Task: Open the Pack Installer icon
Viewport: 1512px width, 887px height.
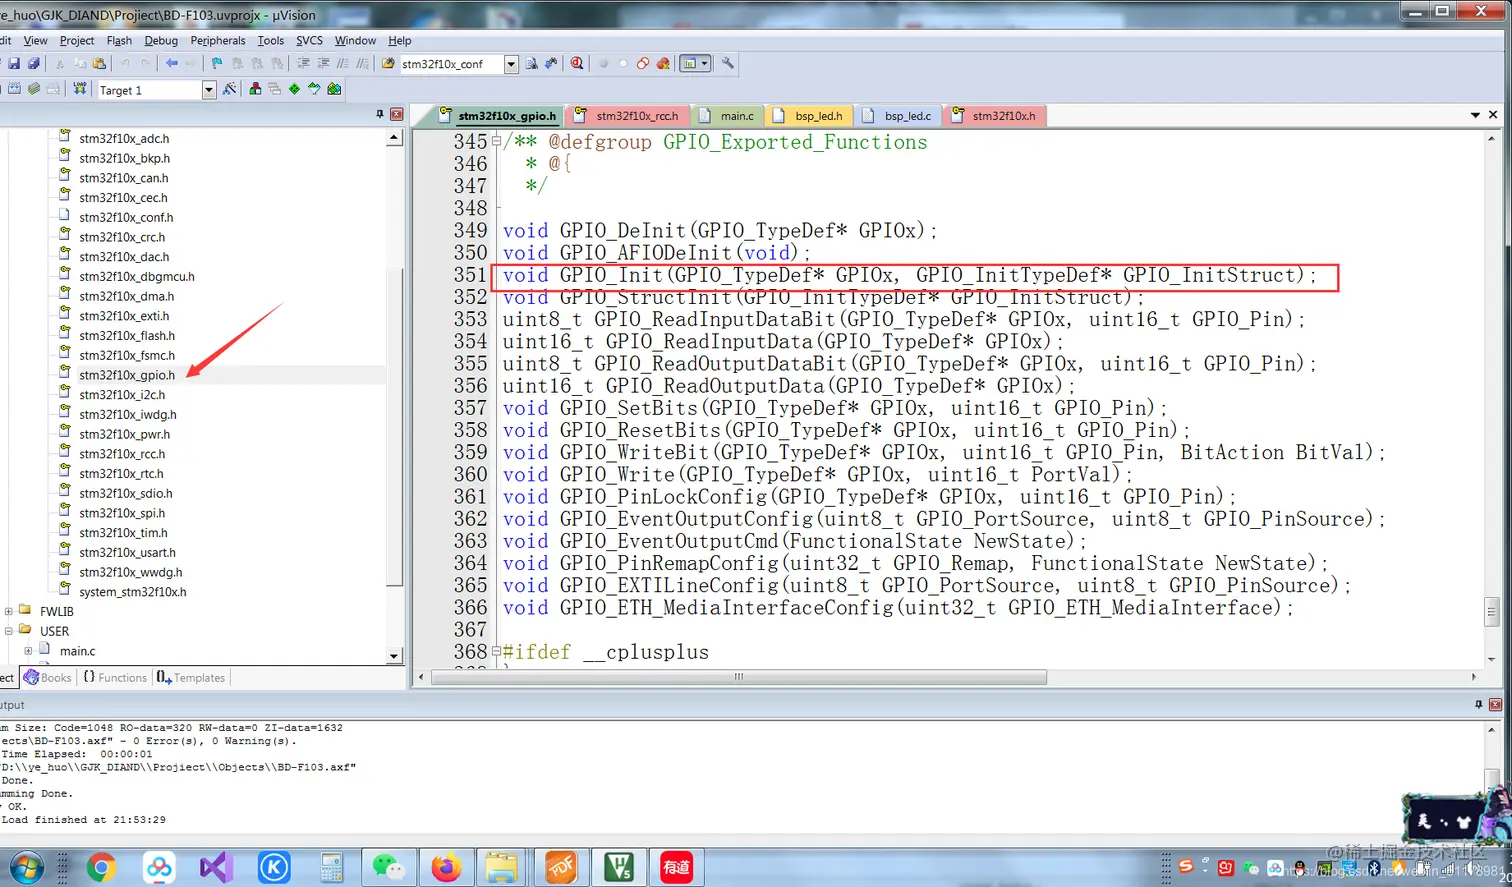Action: pos(334,89)
